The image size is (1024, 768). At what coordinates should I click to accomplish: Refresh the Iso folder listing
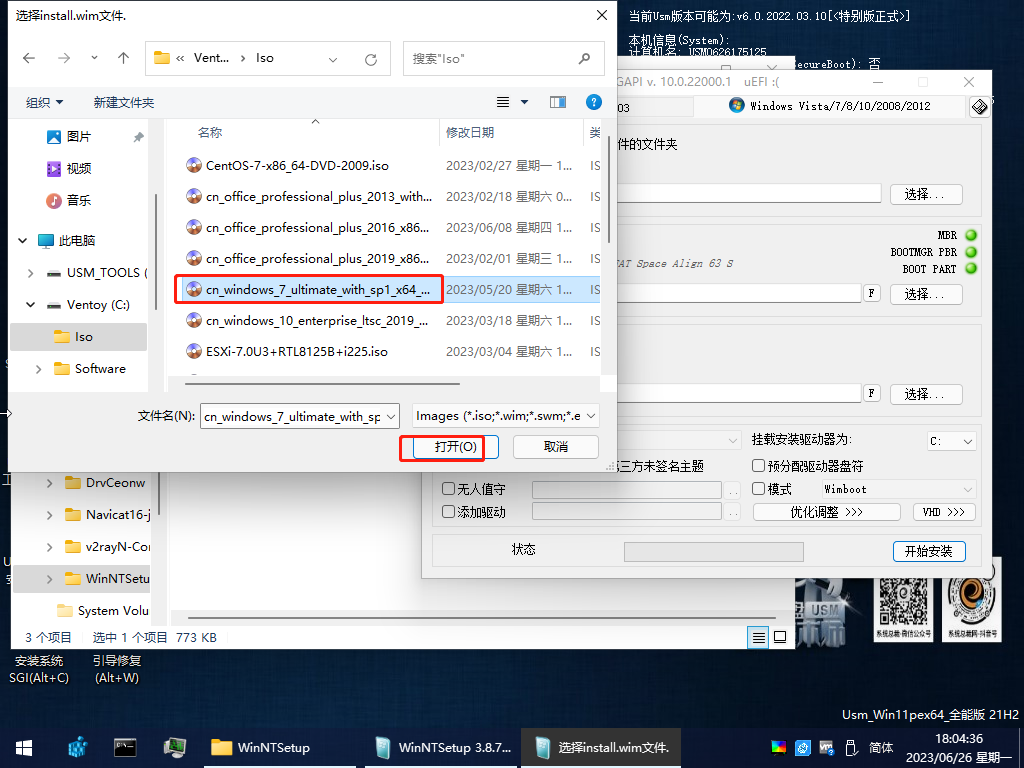click(x=371, y=59)
